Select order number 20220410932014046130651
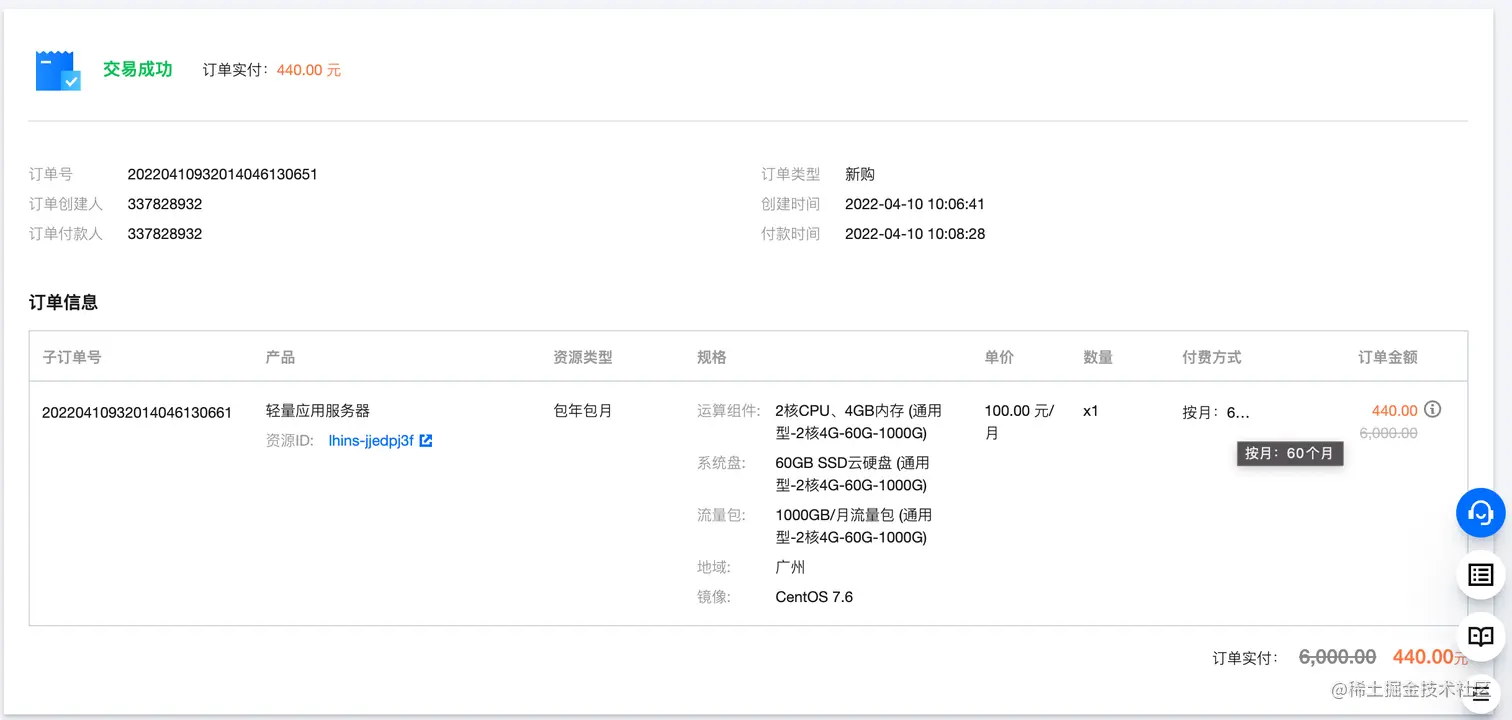The image size is (1512, 720). point(222,174)
